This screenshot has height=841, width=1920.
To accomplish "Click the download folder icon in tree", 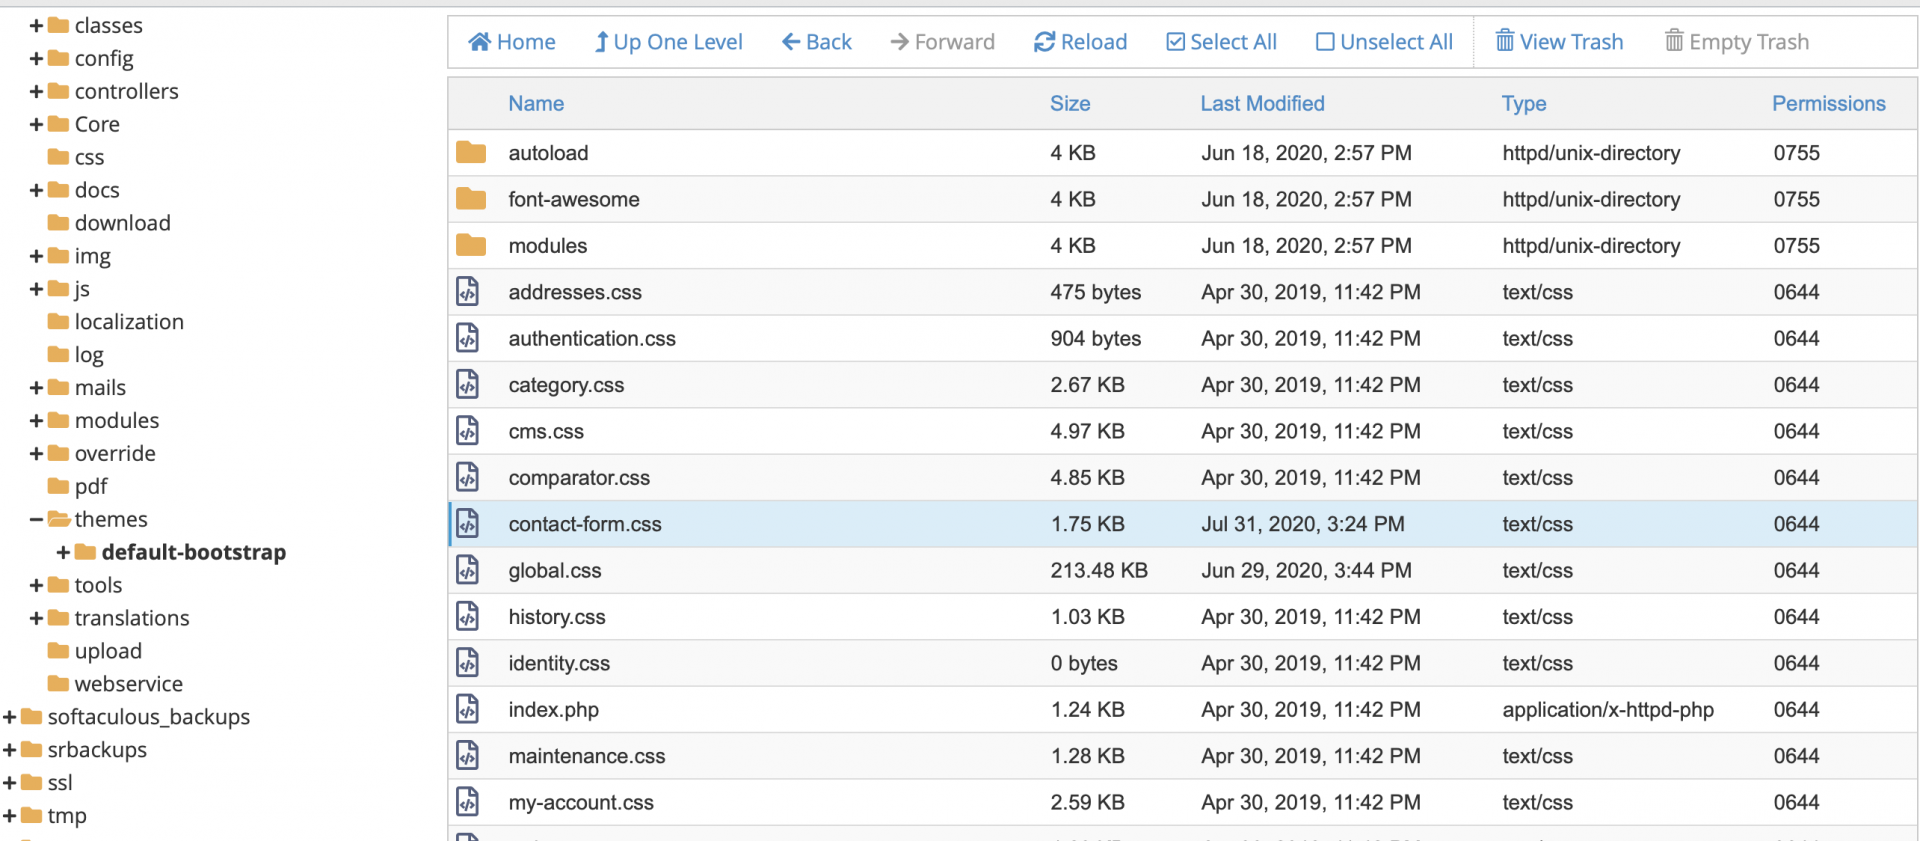I will (x=59, y=222).
